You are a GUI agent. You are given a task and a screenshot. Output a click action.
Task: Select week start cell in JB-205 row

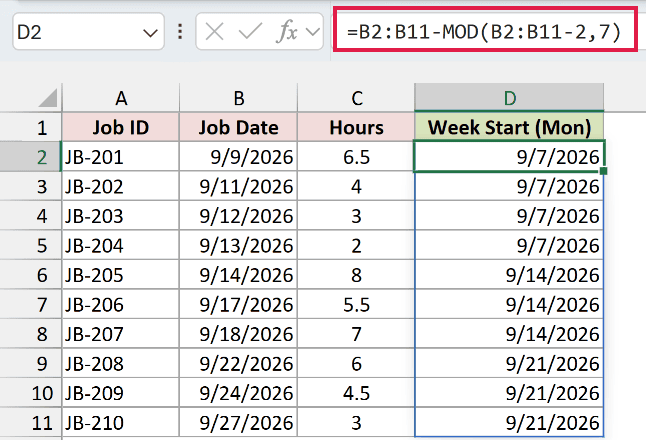pyautogui.click(x=509, y=275)
